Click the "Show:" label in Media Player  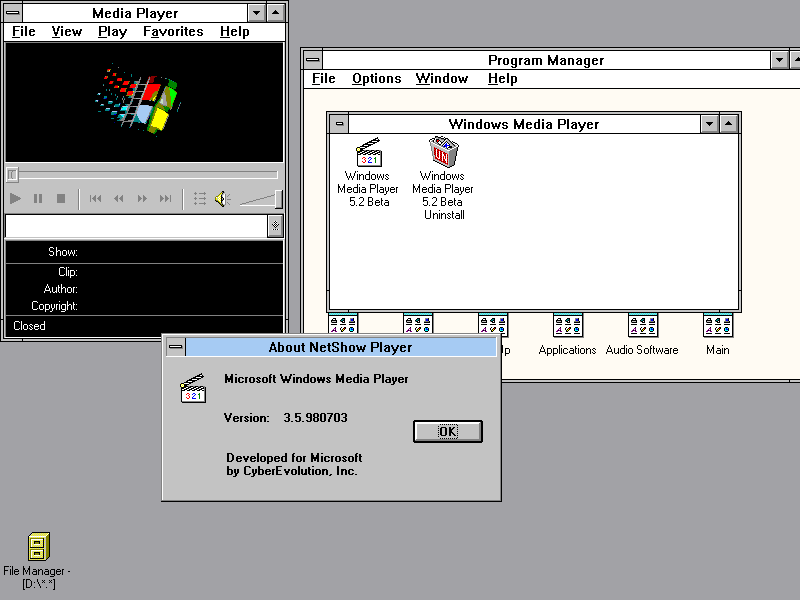[63, 252]
